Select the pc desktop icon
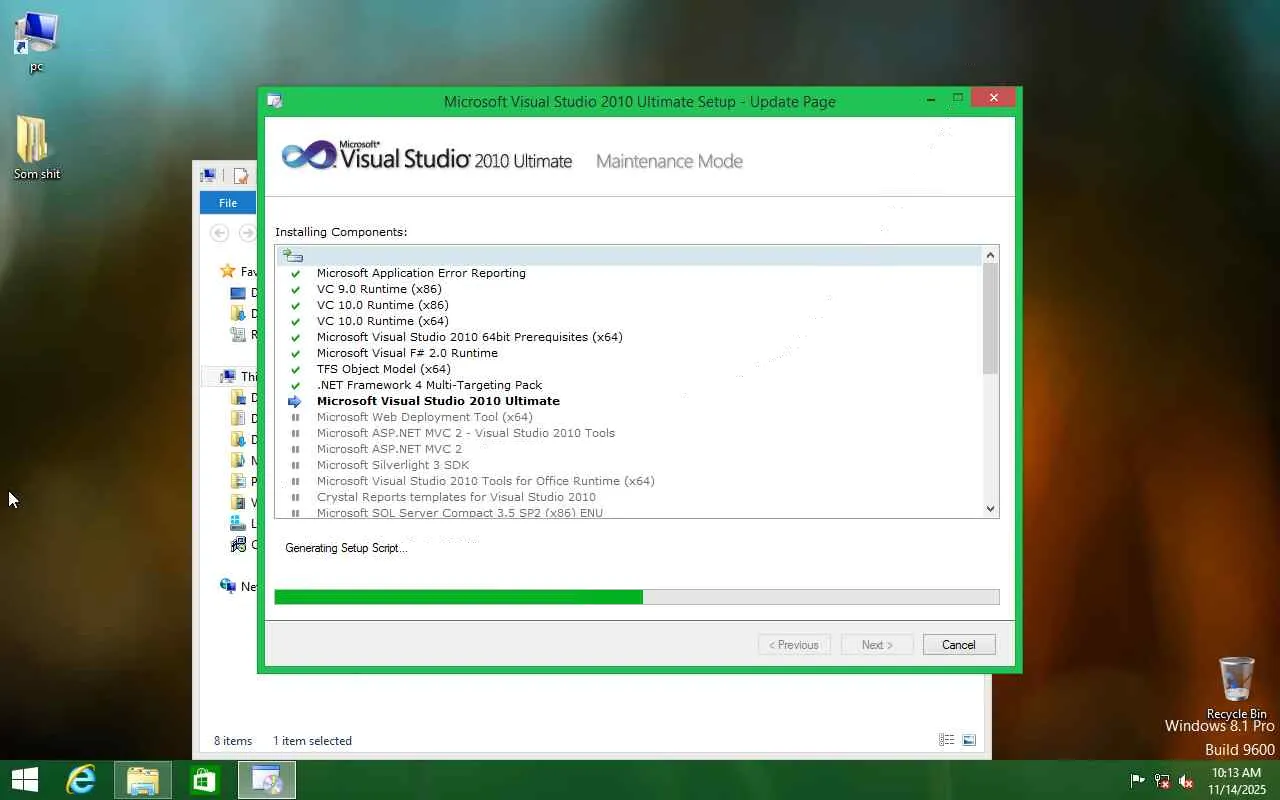Viewport: 1280px width, 800px height. tap(36, 42)
